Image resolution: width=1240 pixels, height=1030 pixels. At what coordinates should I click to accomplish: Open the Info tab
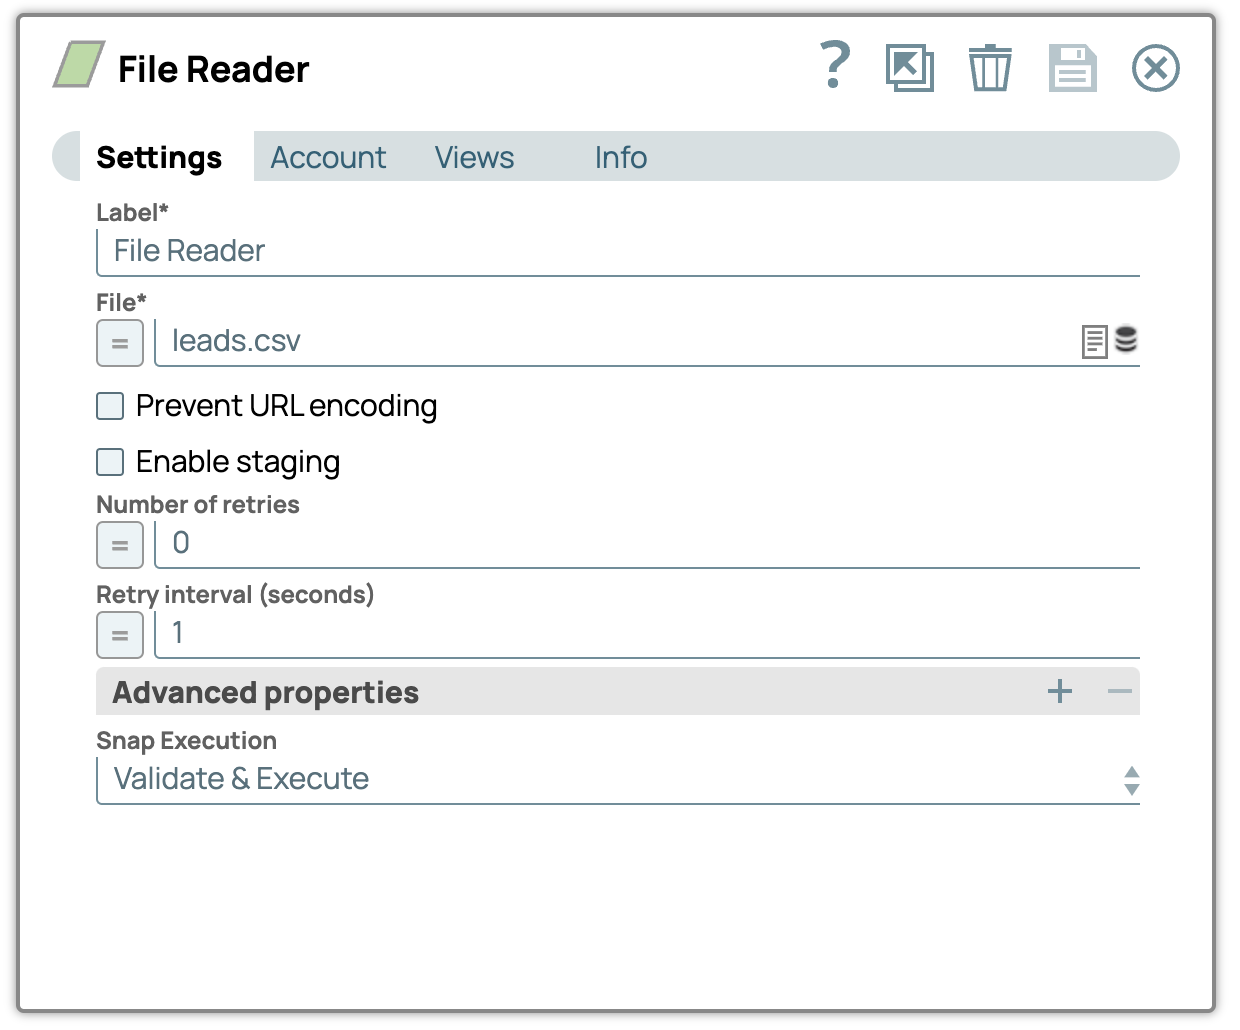tap(620, 158)
